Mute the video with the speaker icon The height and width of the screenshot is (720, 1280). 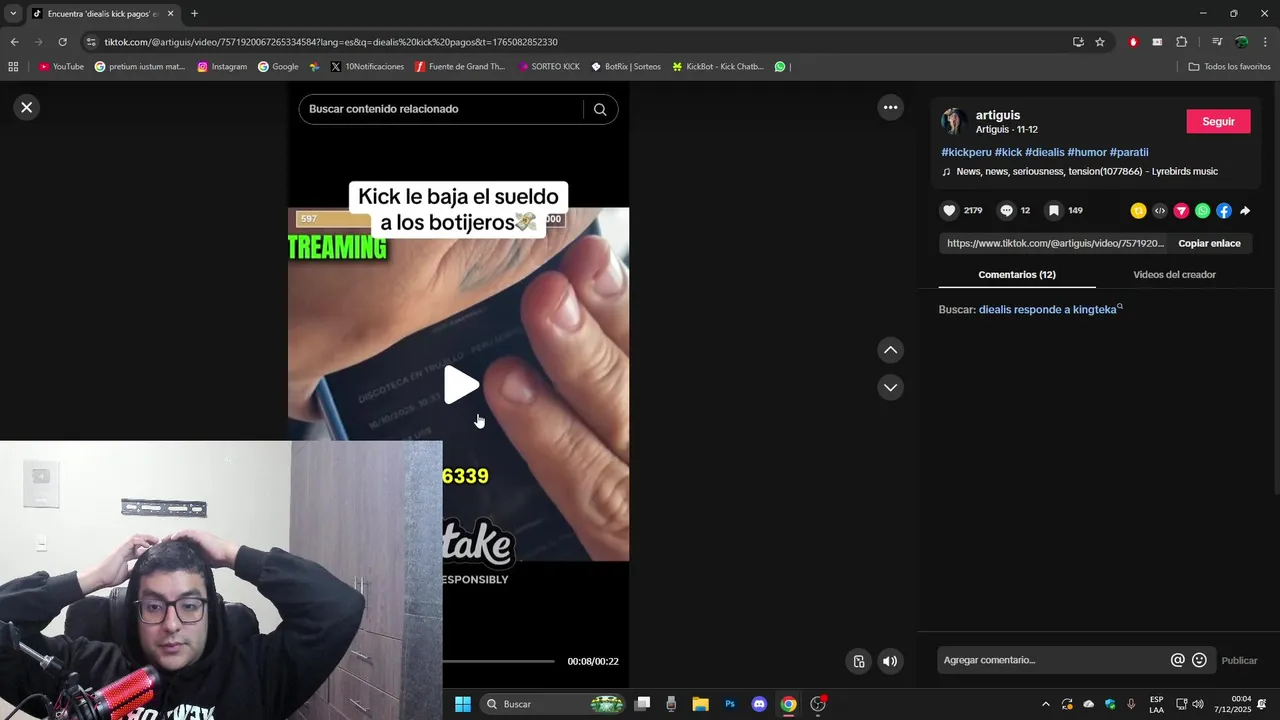(x=890, y=661)
